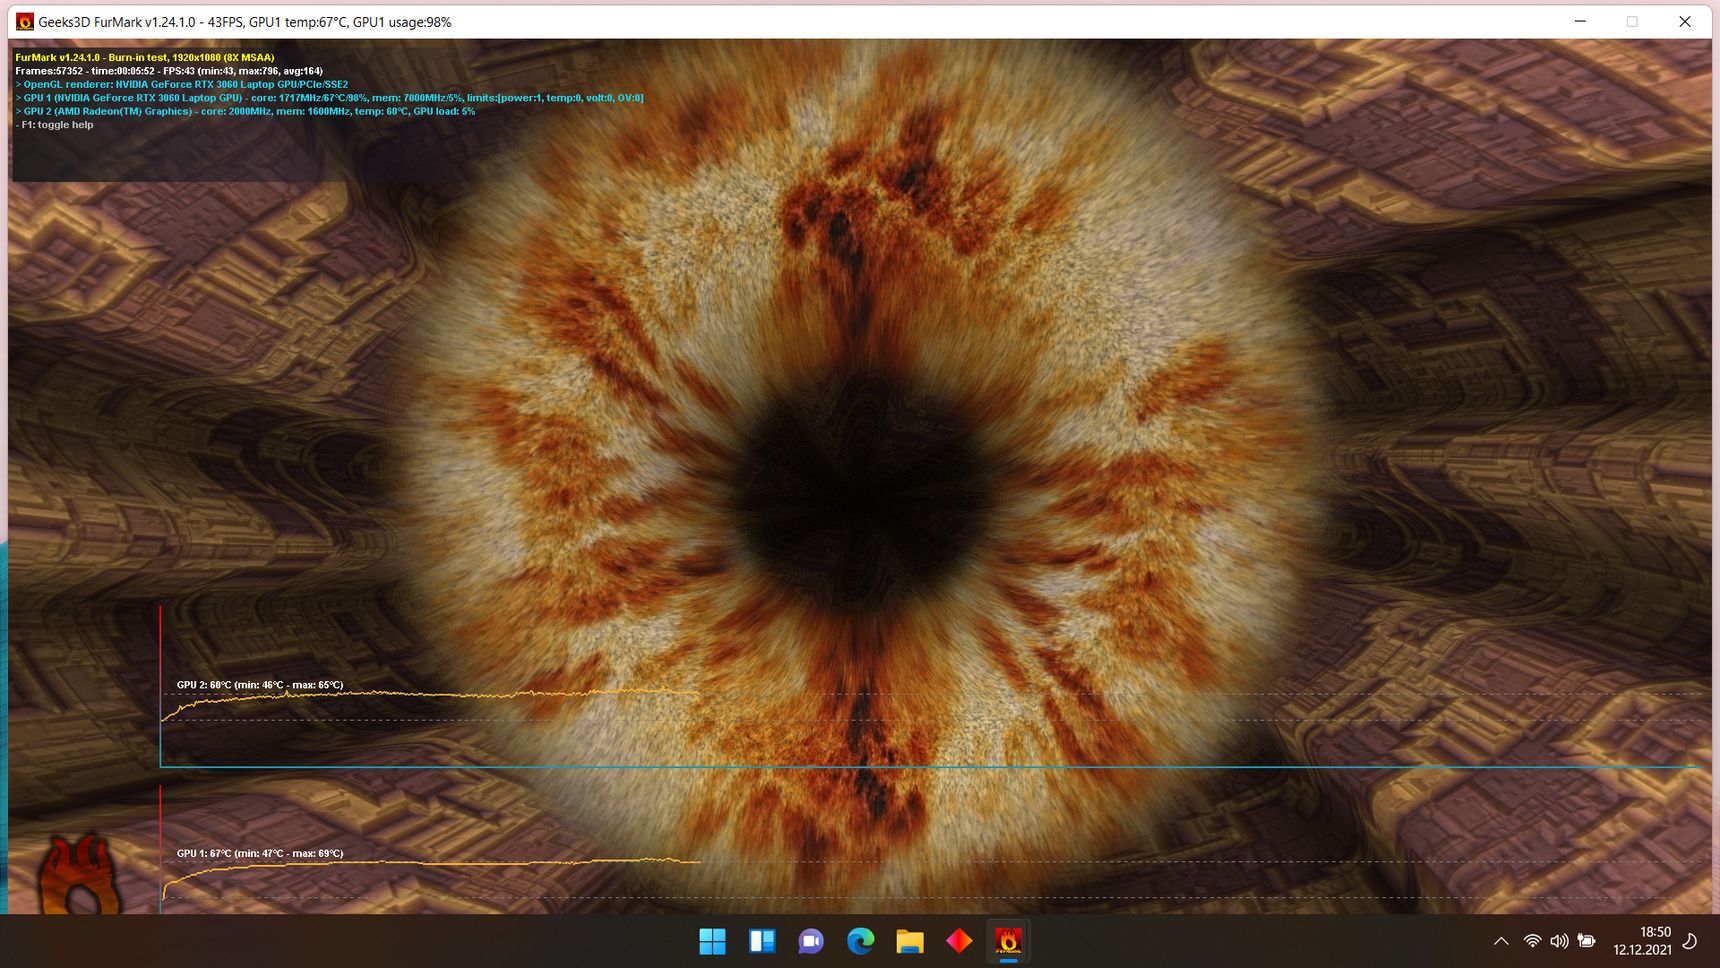Click the GPU 2: 60°C graph label
Image resolution: width=1720 pixels, height=968 pixels.
tap(260, 685)
